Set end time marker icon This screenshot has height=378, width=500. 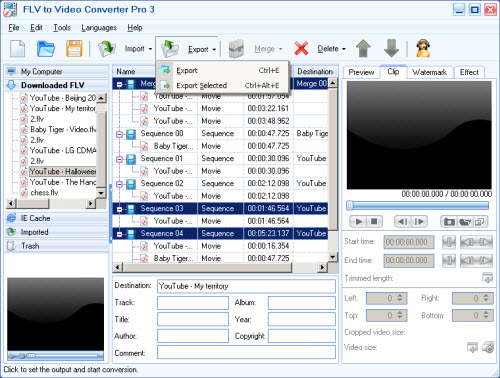tap(449, 261)
